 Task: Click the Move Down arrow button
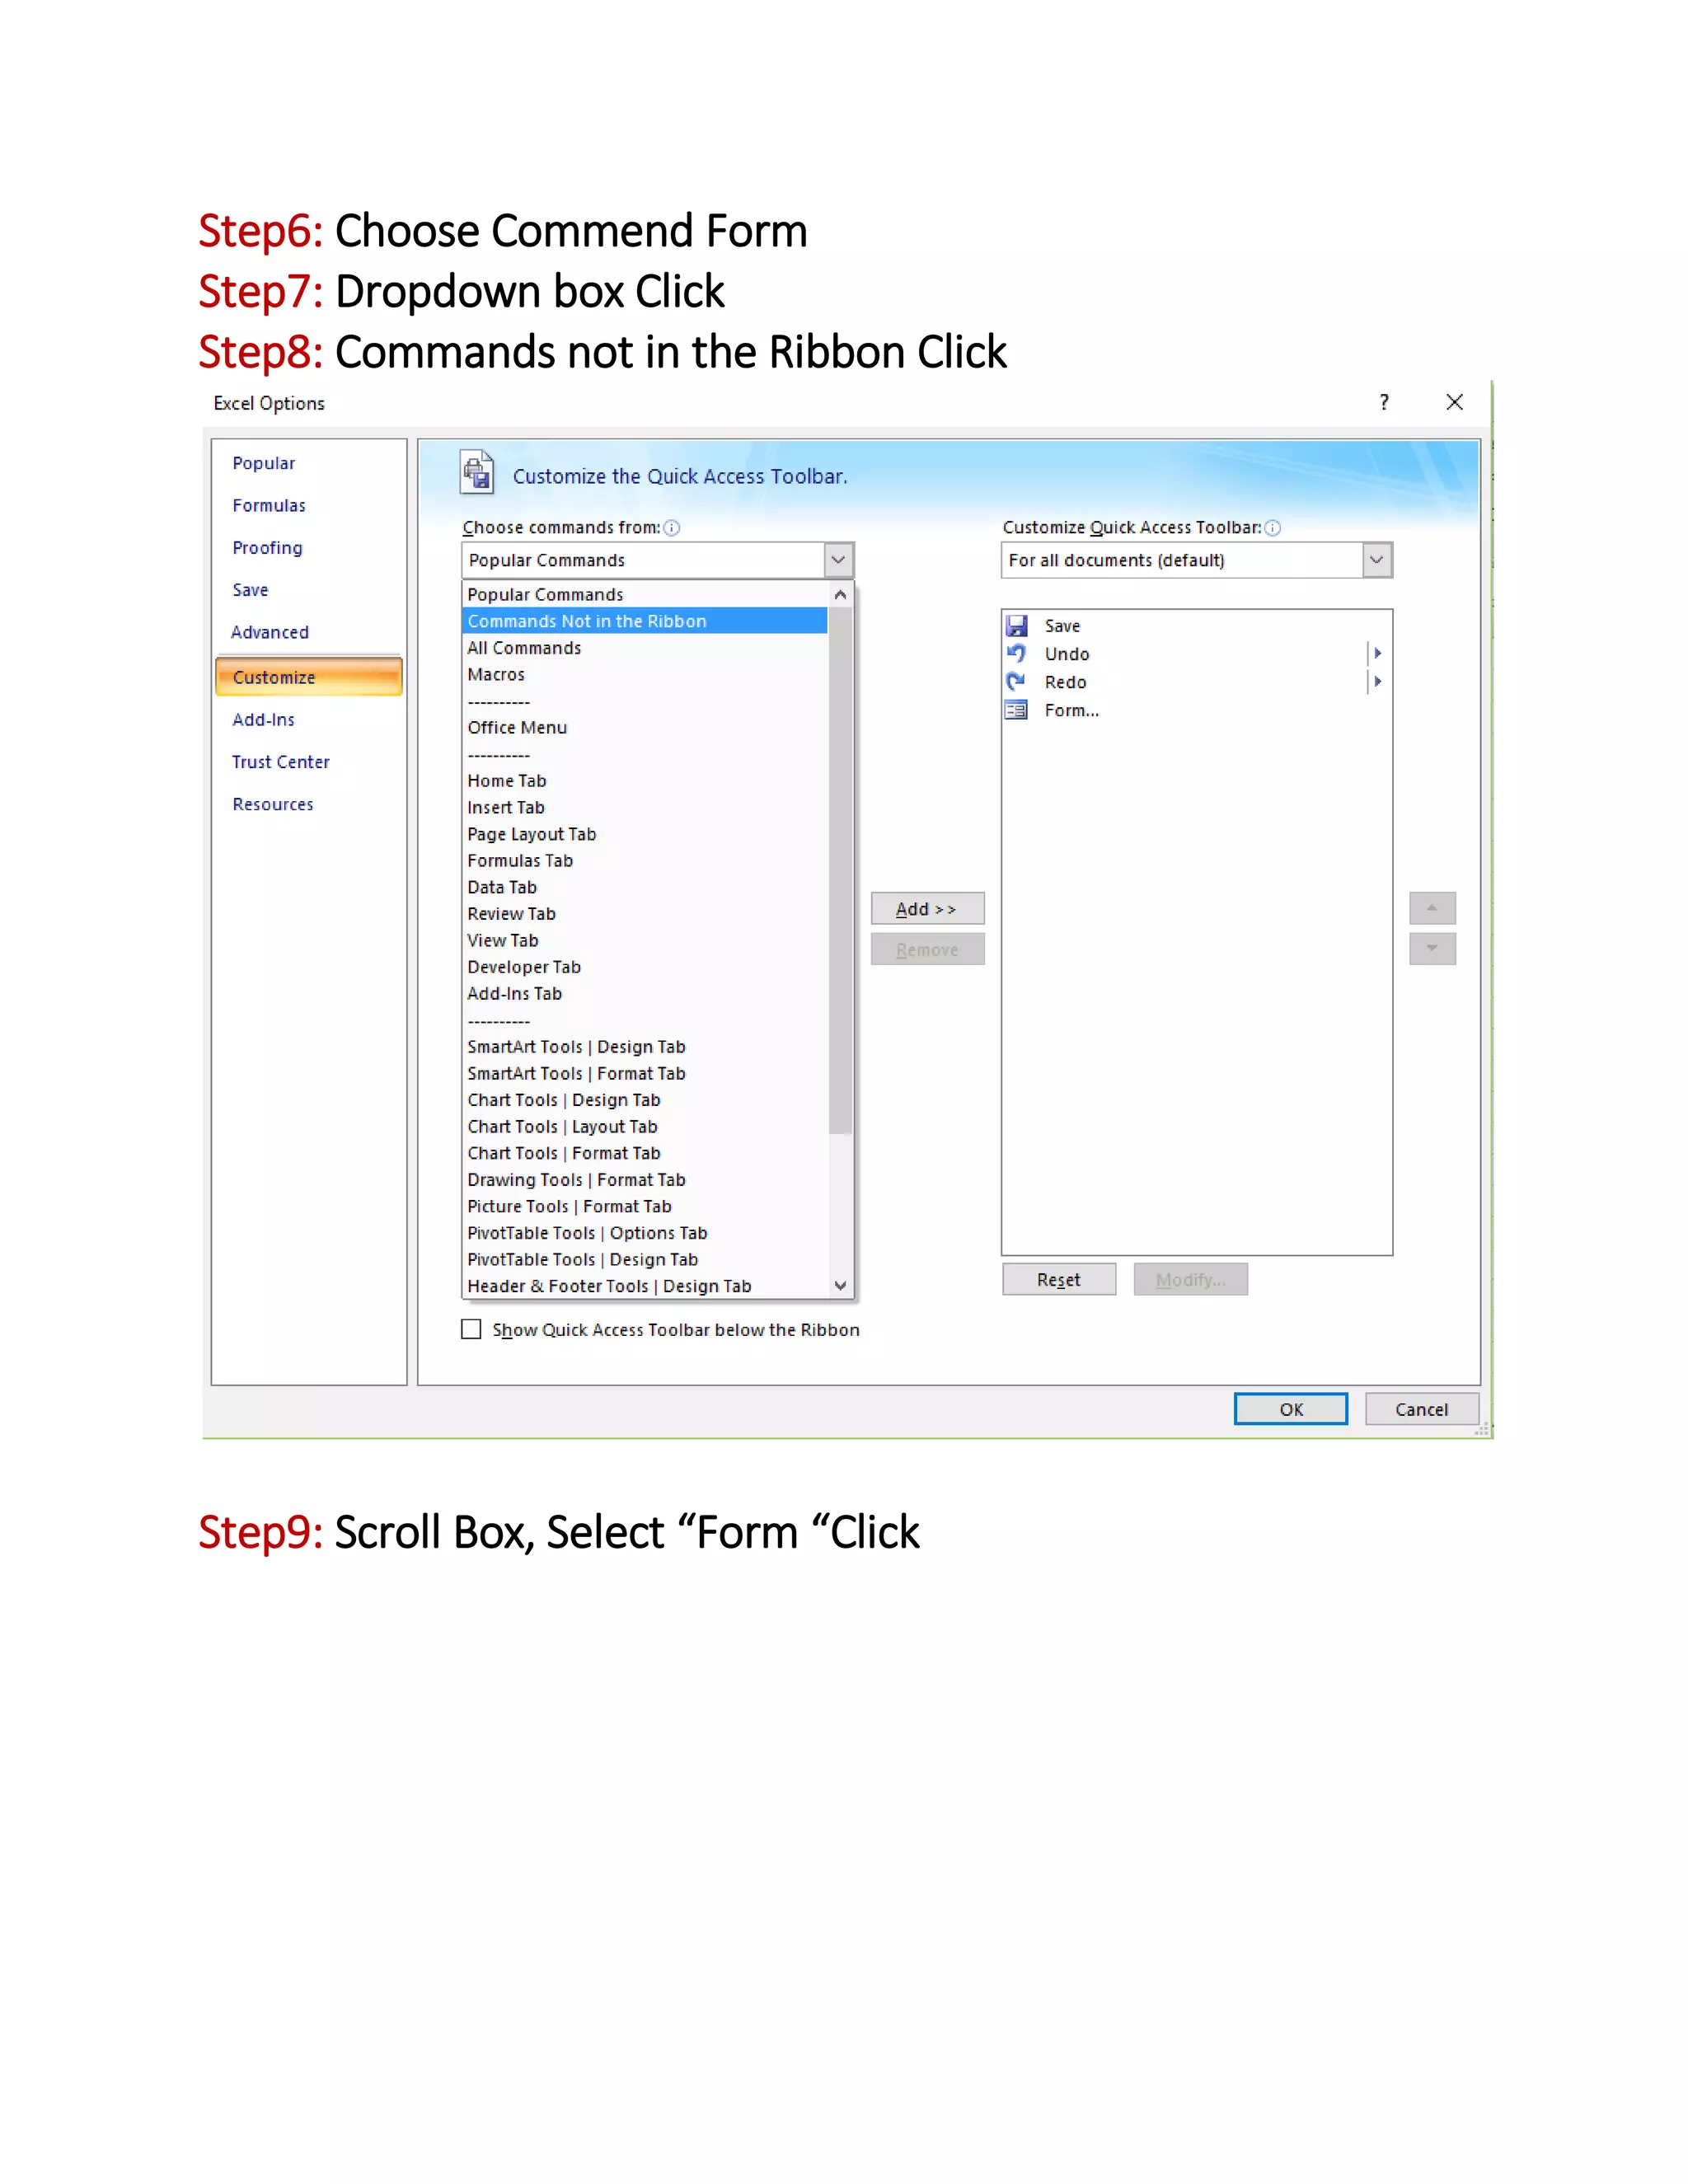coord(1432,948)
